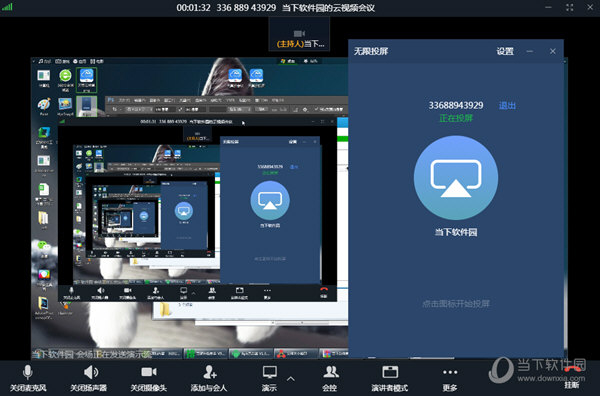Click the nested 无限投屏 round cast icon
The width and height of the screenshot is (600, 396).
coord(270,200)
